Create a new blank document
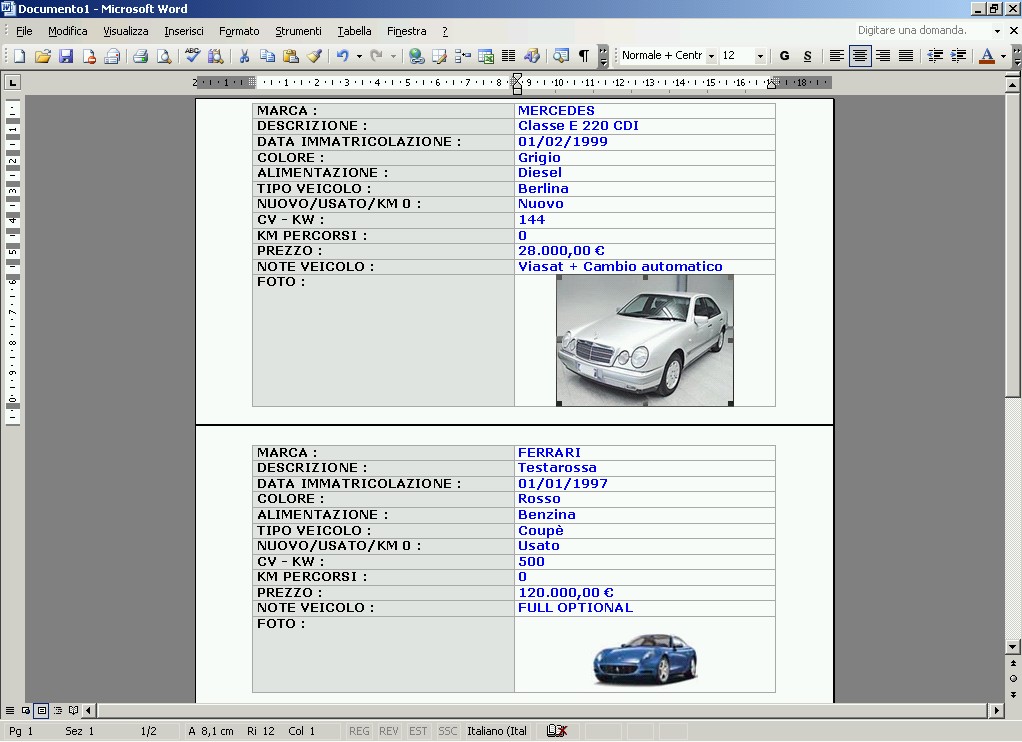 click(20, 56)
